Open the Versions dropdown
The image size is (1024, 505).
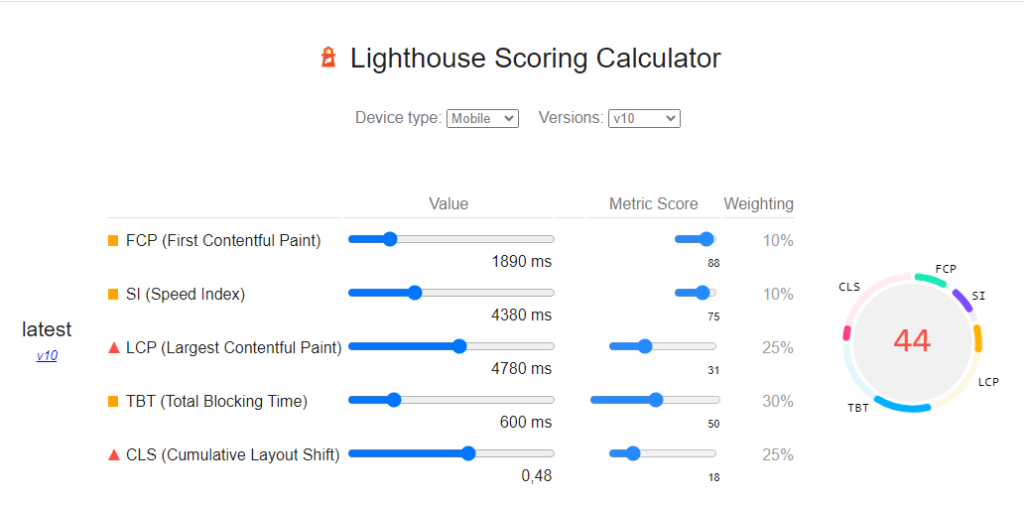click(x=644, y=118)
